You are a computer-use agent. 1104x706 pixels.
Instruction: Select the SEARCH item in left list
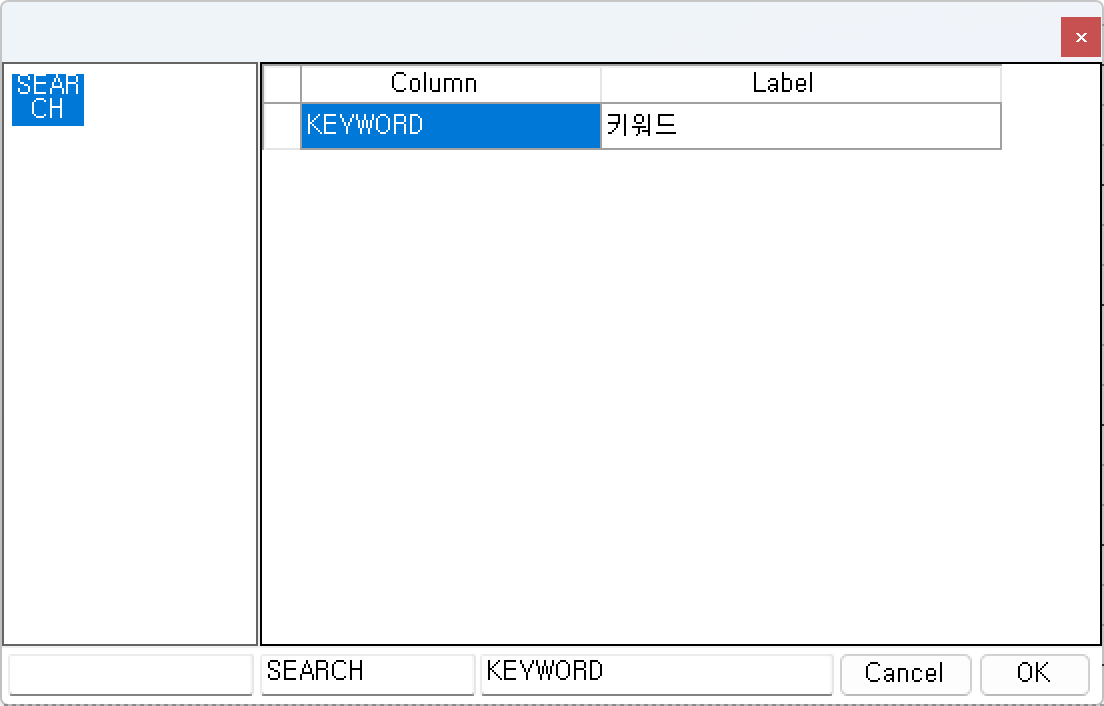coord(48,99)
